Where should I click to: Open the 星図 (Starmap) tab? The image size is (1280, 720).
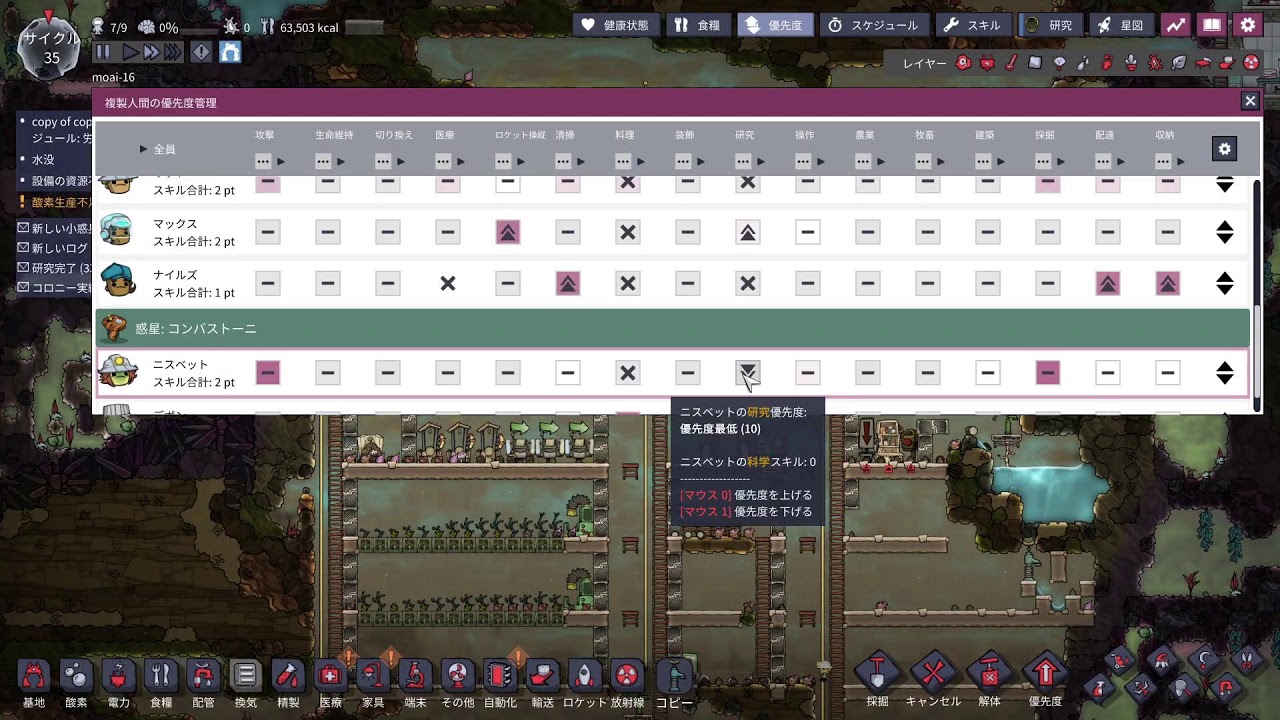(1121, 25)
